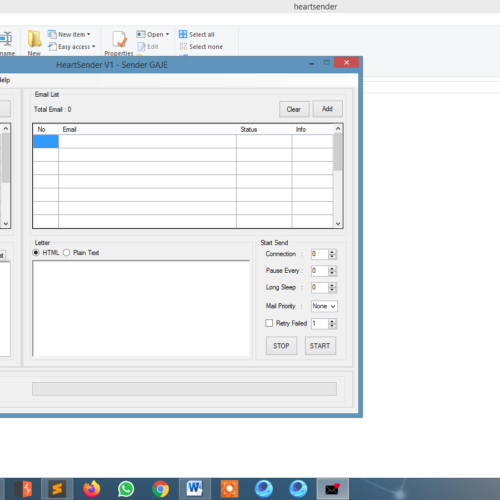Click the Email List vertical scrollbar thumb
The height and width of the screenshot is (500, 500).
coord(338,152)
